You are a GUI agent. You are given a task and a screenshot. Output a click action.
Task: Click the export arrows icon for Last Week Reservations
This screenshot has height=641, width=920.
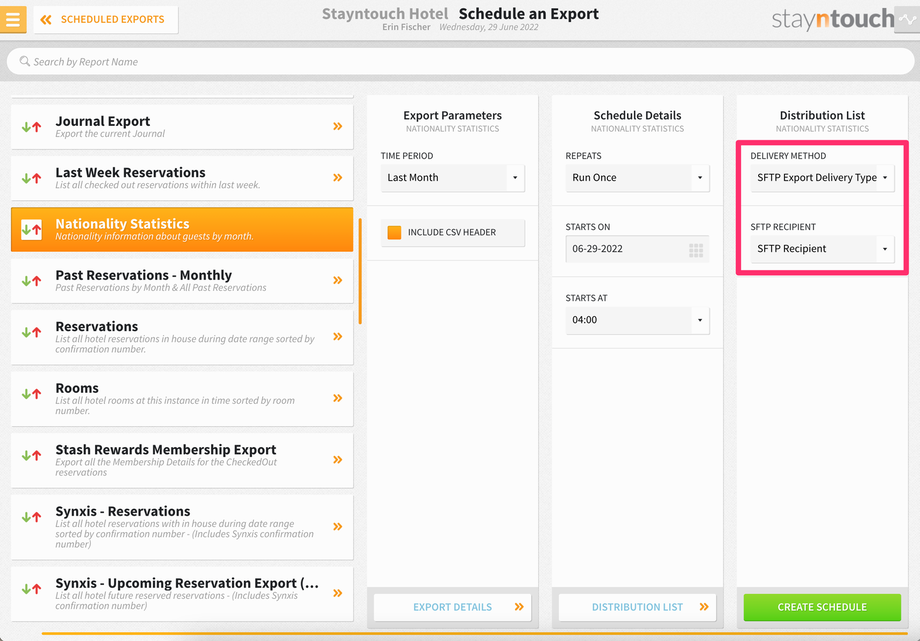32,178
